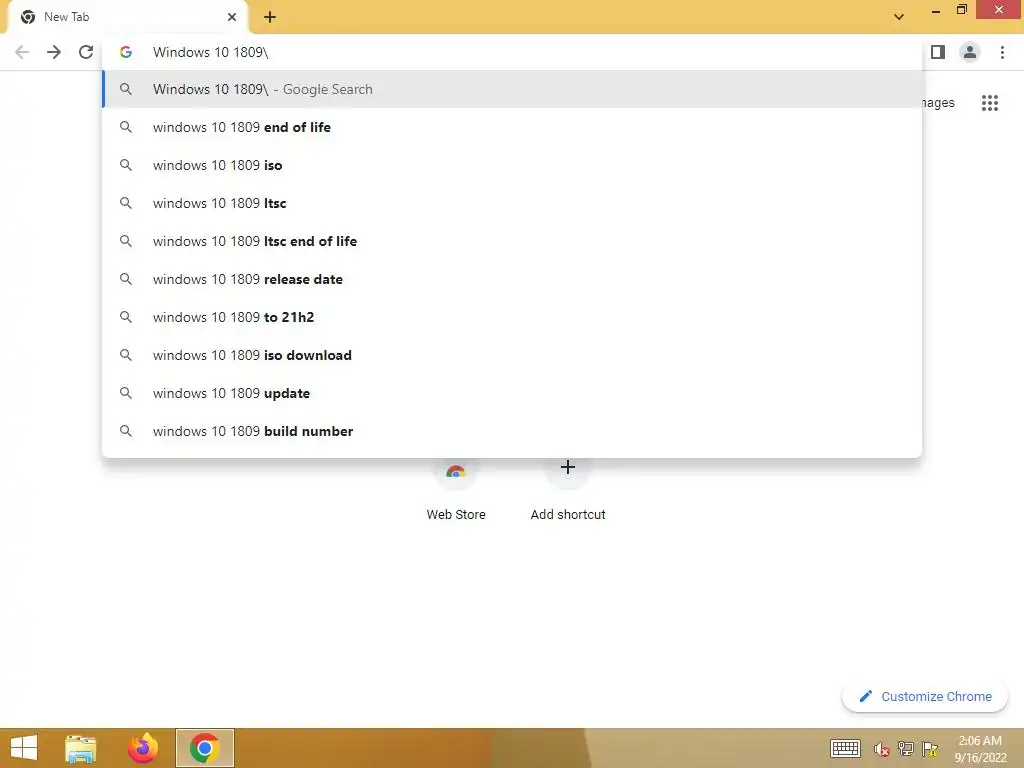Screen dimensions: 1024x768
Task: Click Customize Chrome button
Action: (x=925, y=697)
